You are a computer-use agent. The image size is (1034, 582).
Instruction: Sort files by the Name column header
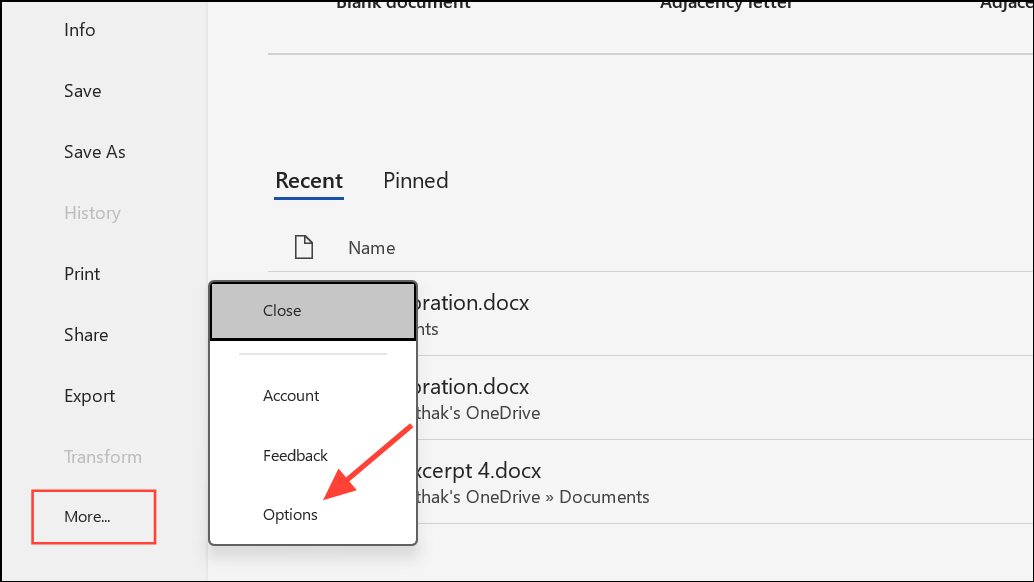(x=372, y=248)
